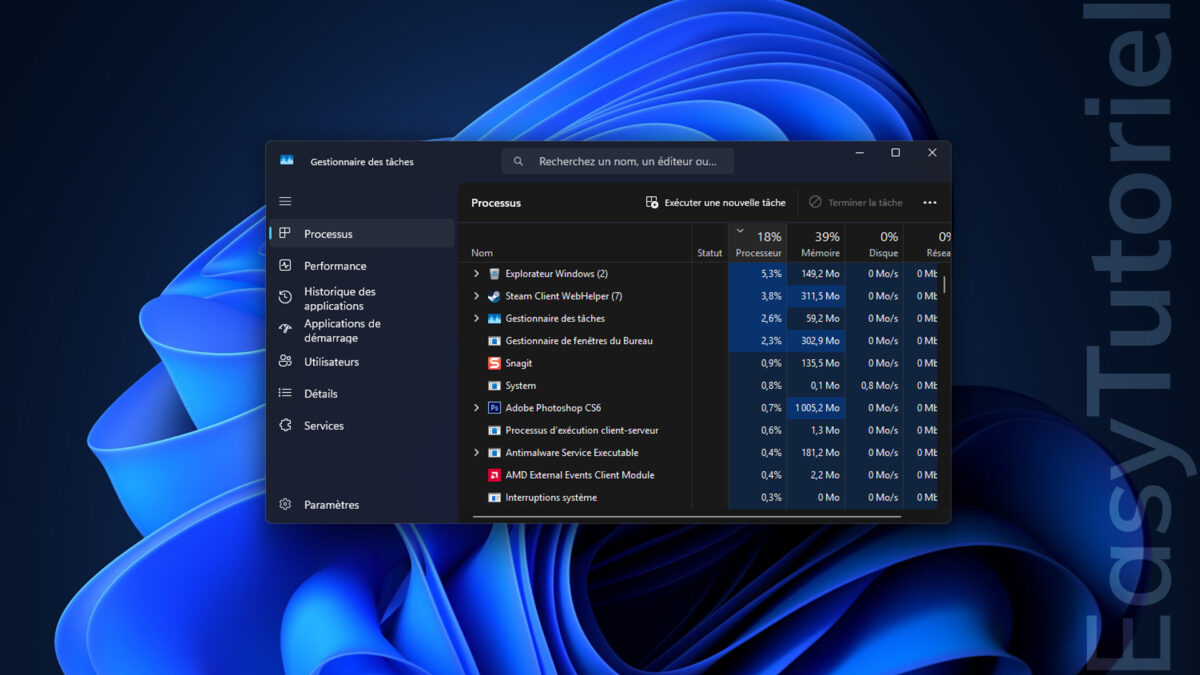Click the AMD External Events icon
The width and height of the screenshot is (1200, 675).
click(494, 475)
